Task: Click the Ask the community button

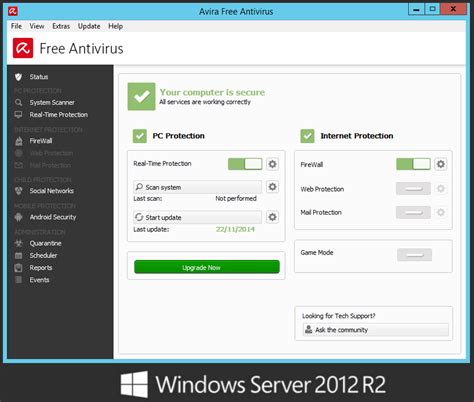Action: coord(376,330)
